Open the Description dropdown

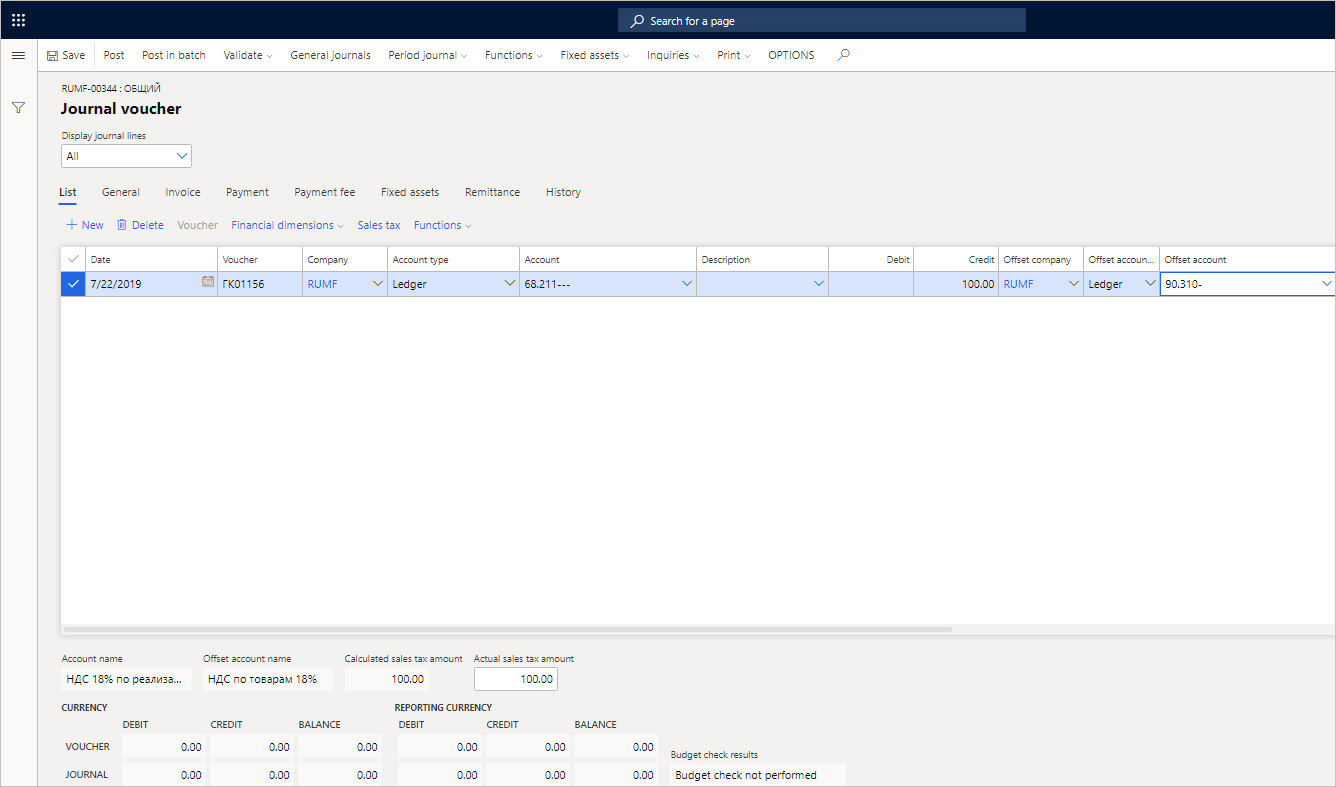coord(819,284)
